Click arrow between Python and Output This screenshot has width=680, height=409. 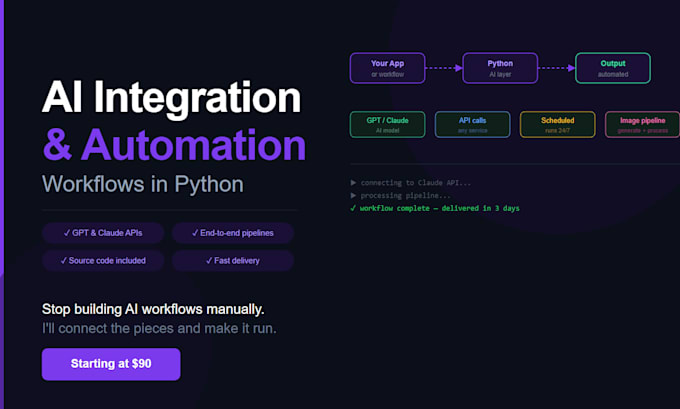556,68
